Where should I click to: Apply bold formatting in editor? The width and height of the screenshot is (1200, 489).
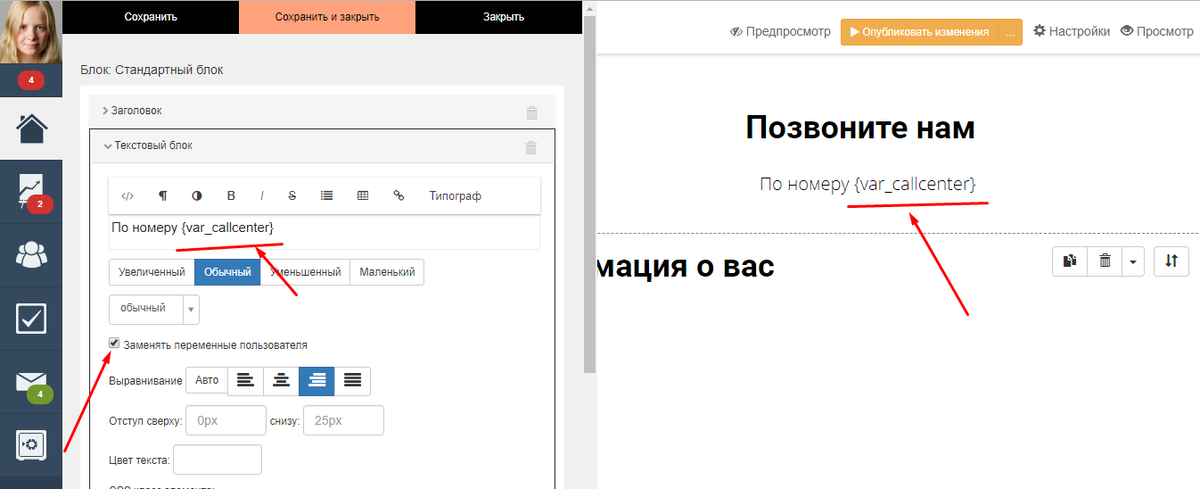pos(231,196)
